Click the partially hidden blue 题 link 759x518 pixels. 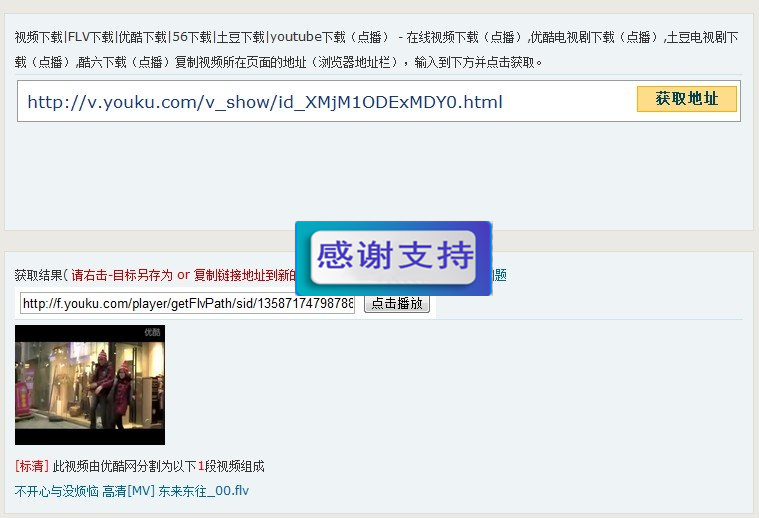(500, 275)
